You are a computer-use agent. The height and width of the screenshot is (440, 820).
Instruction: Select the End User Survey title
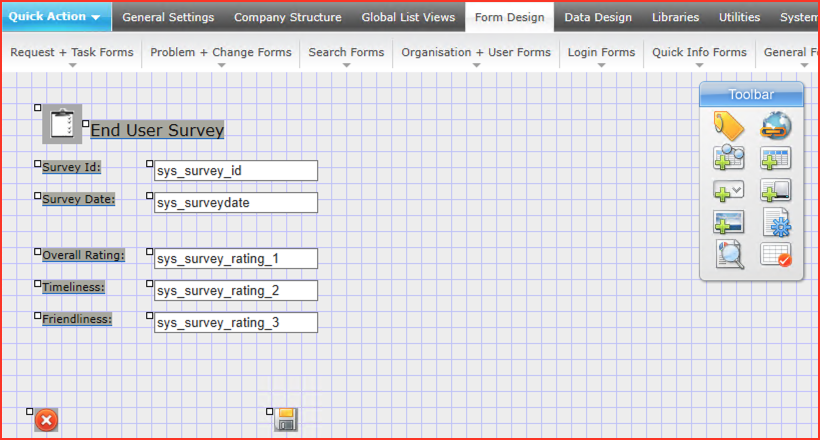point(157,130)
